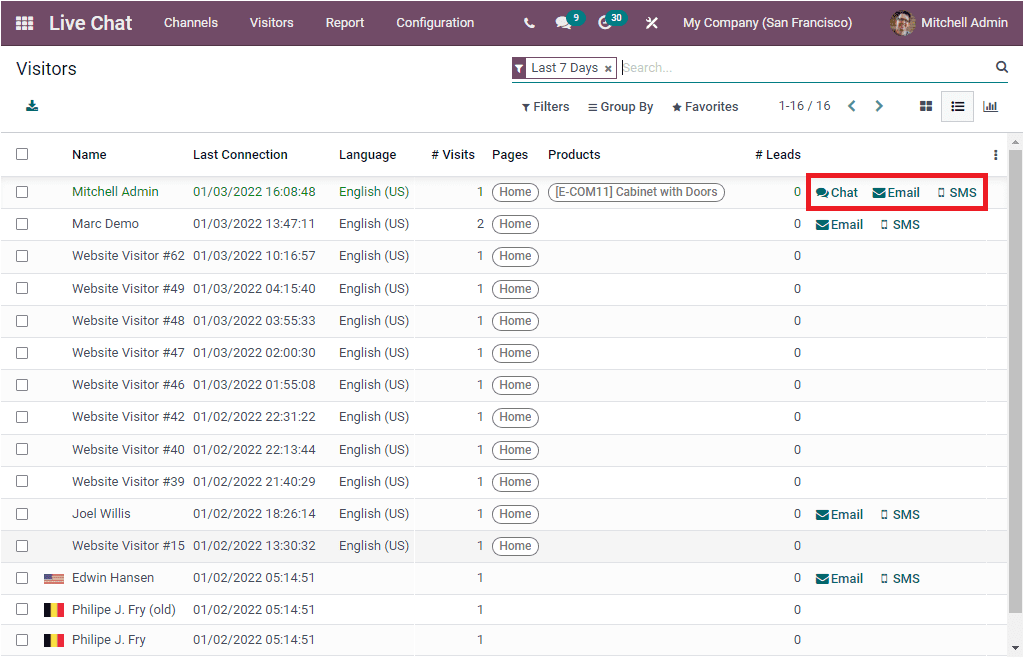Switch to the graph view icon
This screenshot has height=658, width=1024.
(990, 106)
